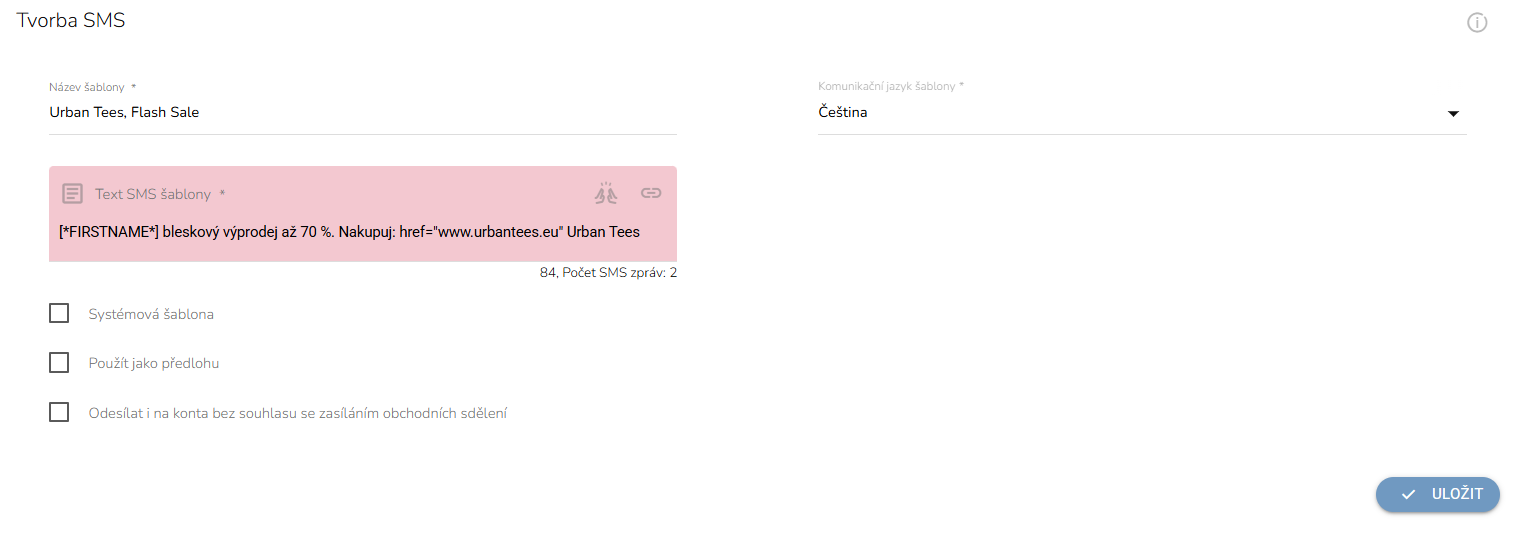
Task: Save the template with ULOŽIT text
Action: [1457, 494]
